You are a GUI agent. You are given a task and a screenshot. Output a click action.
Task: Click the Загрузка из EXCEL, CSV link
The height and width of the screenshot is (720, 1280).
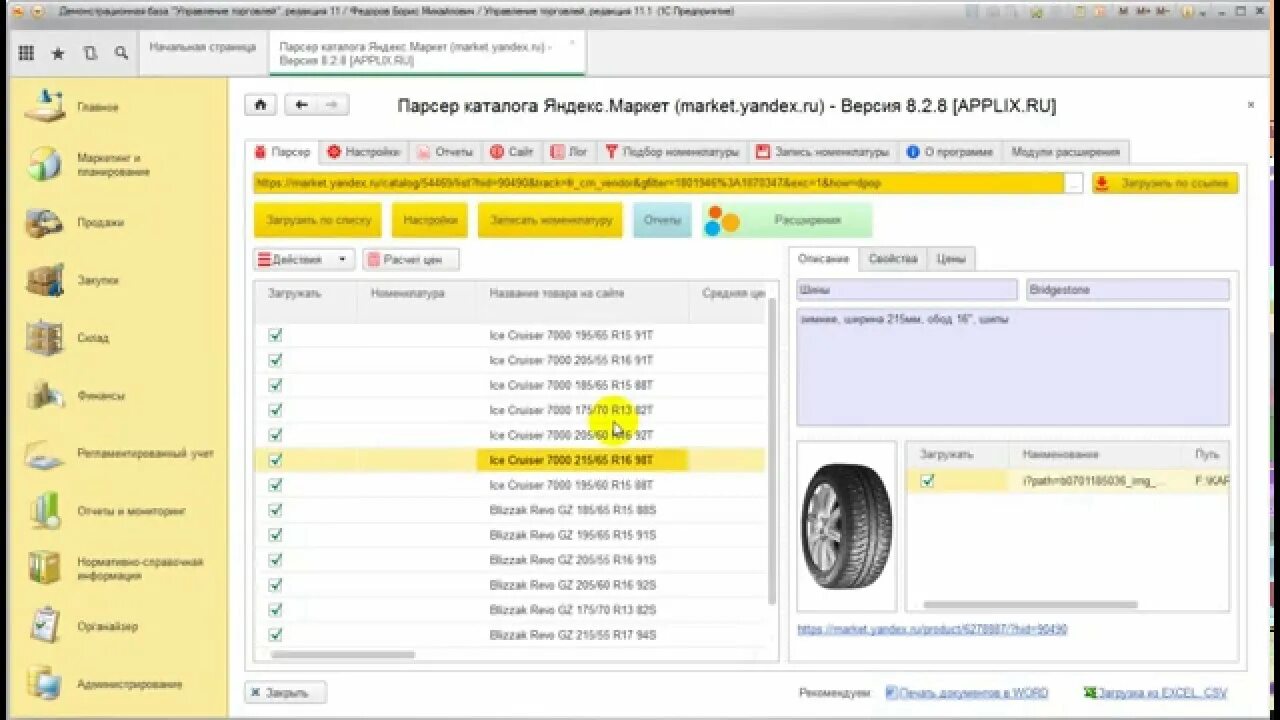point(1155,693)
